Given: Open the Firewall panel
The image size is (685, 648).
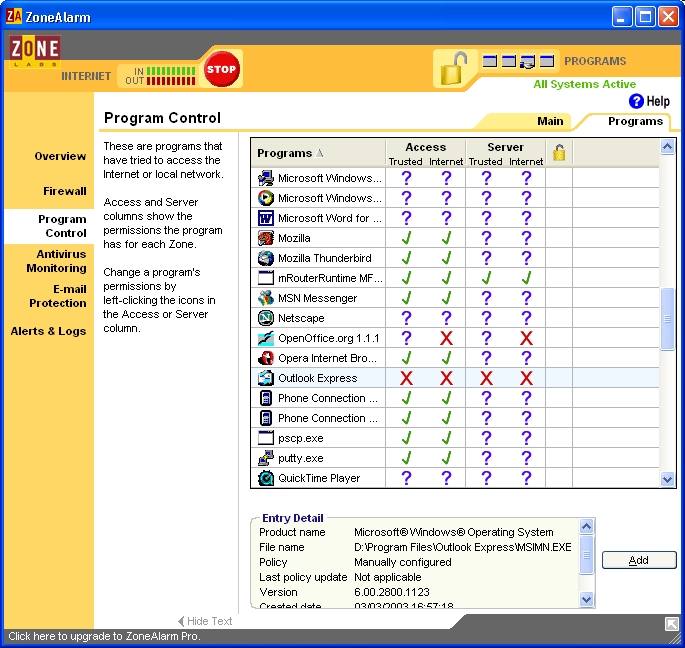Looking at the screenshot, I should (65, 191).
